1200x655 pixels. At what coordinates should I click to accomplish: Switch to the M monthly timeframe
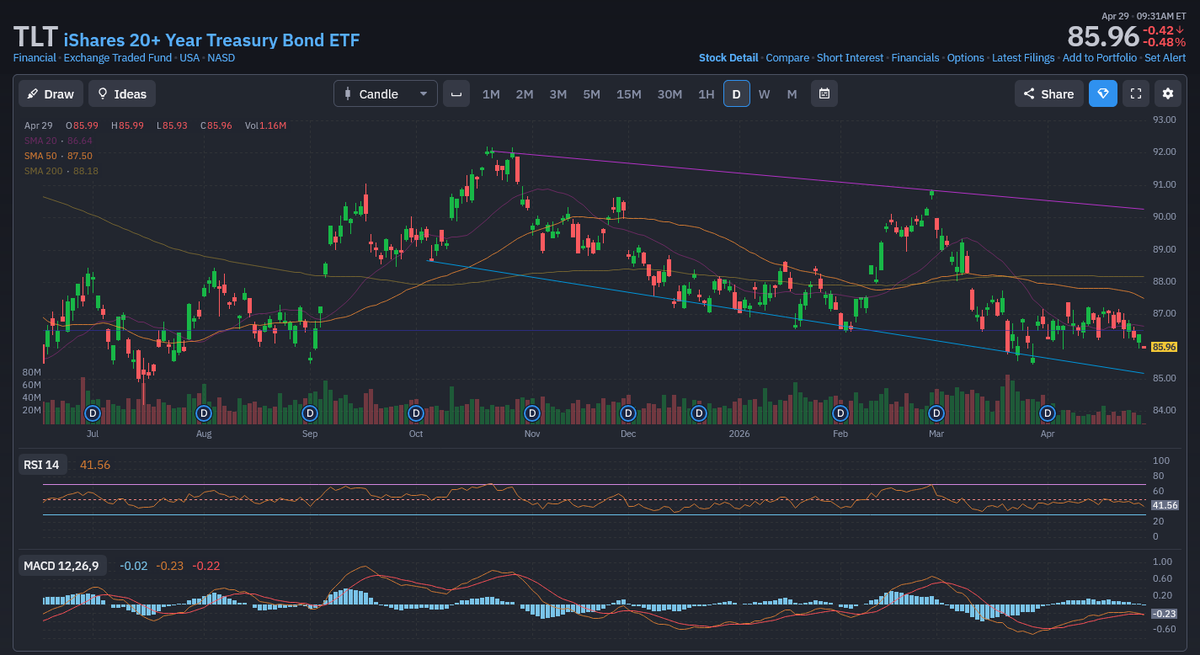pyautogui.click(x=792, y=94)
